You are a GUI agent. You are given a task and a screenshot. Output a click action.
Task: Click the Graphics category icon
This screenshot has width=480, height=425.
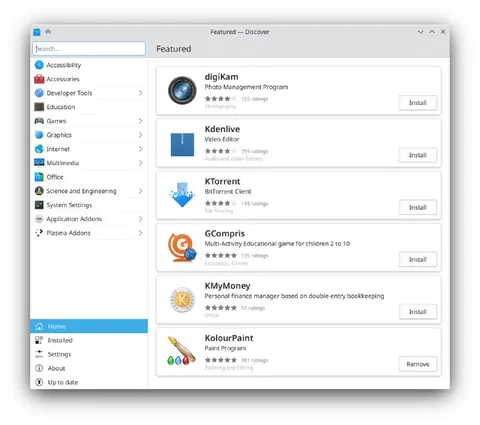(39, 135)
